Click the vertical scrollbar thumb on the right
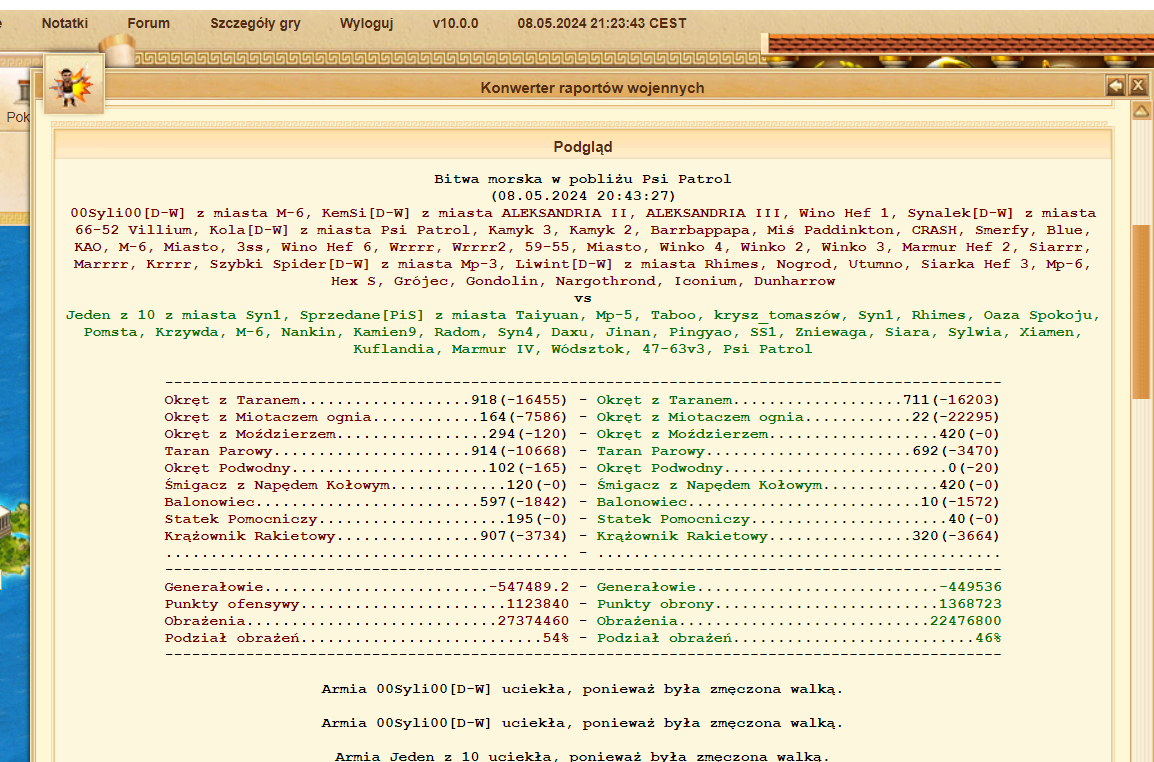 tap(1141, 311)
